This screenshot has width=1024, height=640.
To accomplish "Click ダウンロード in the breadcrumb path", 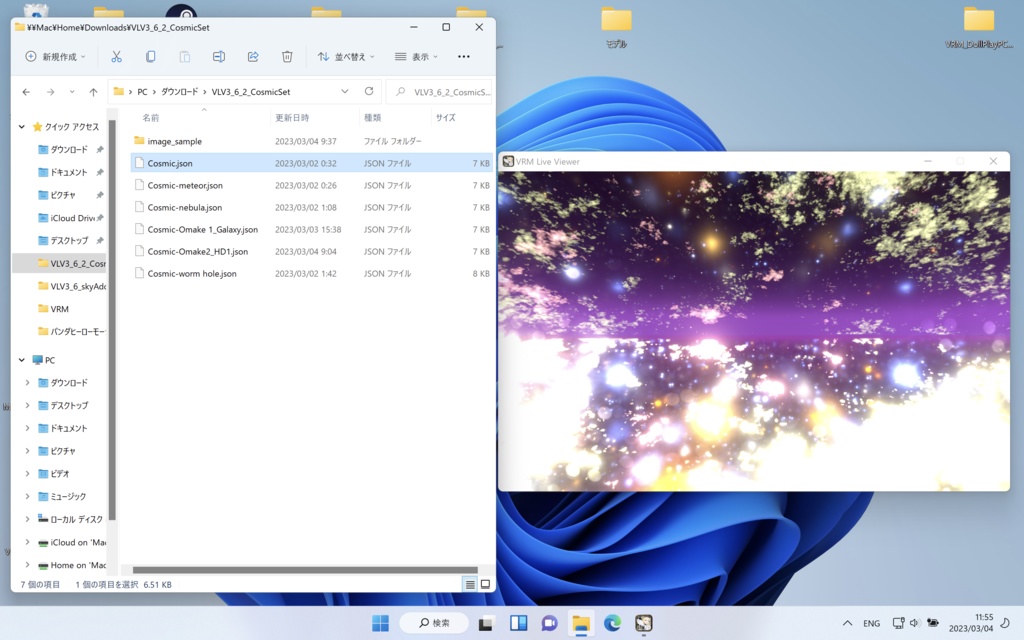I will tap(180, 92).
